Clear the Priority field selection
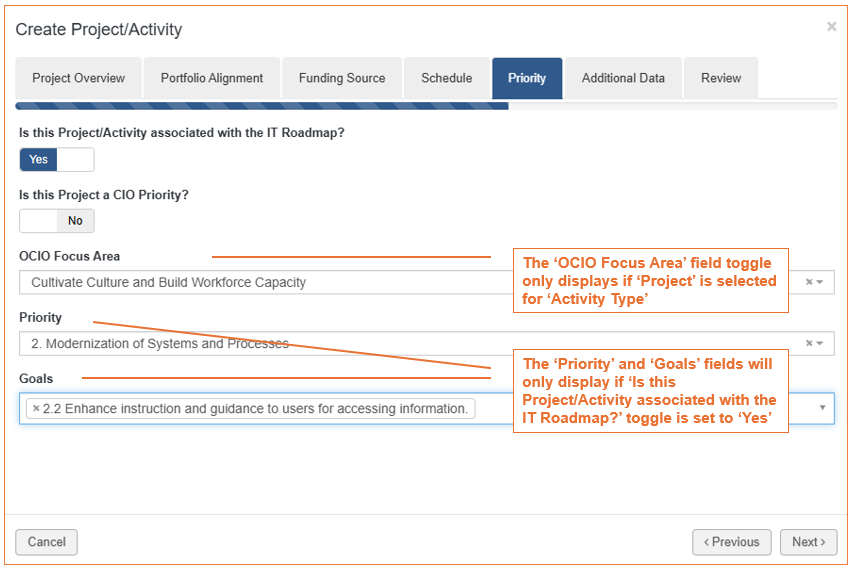 pos(809,343)
